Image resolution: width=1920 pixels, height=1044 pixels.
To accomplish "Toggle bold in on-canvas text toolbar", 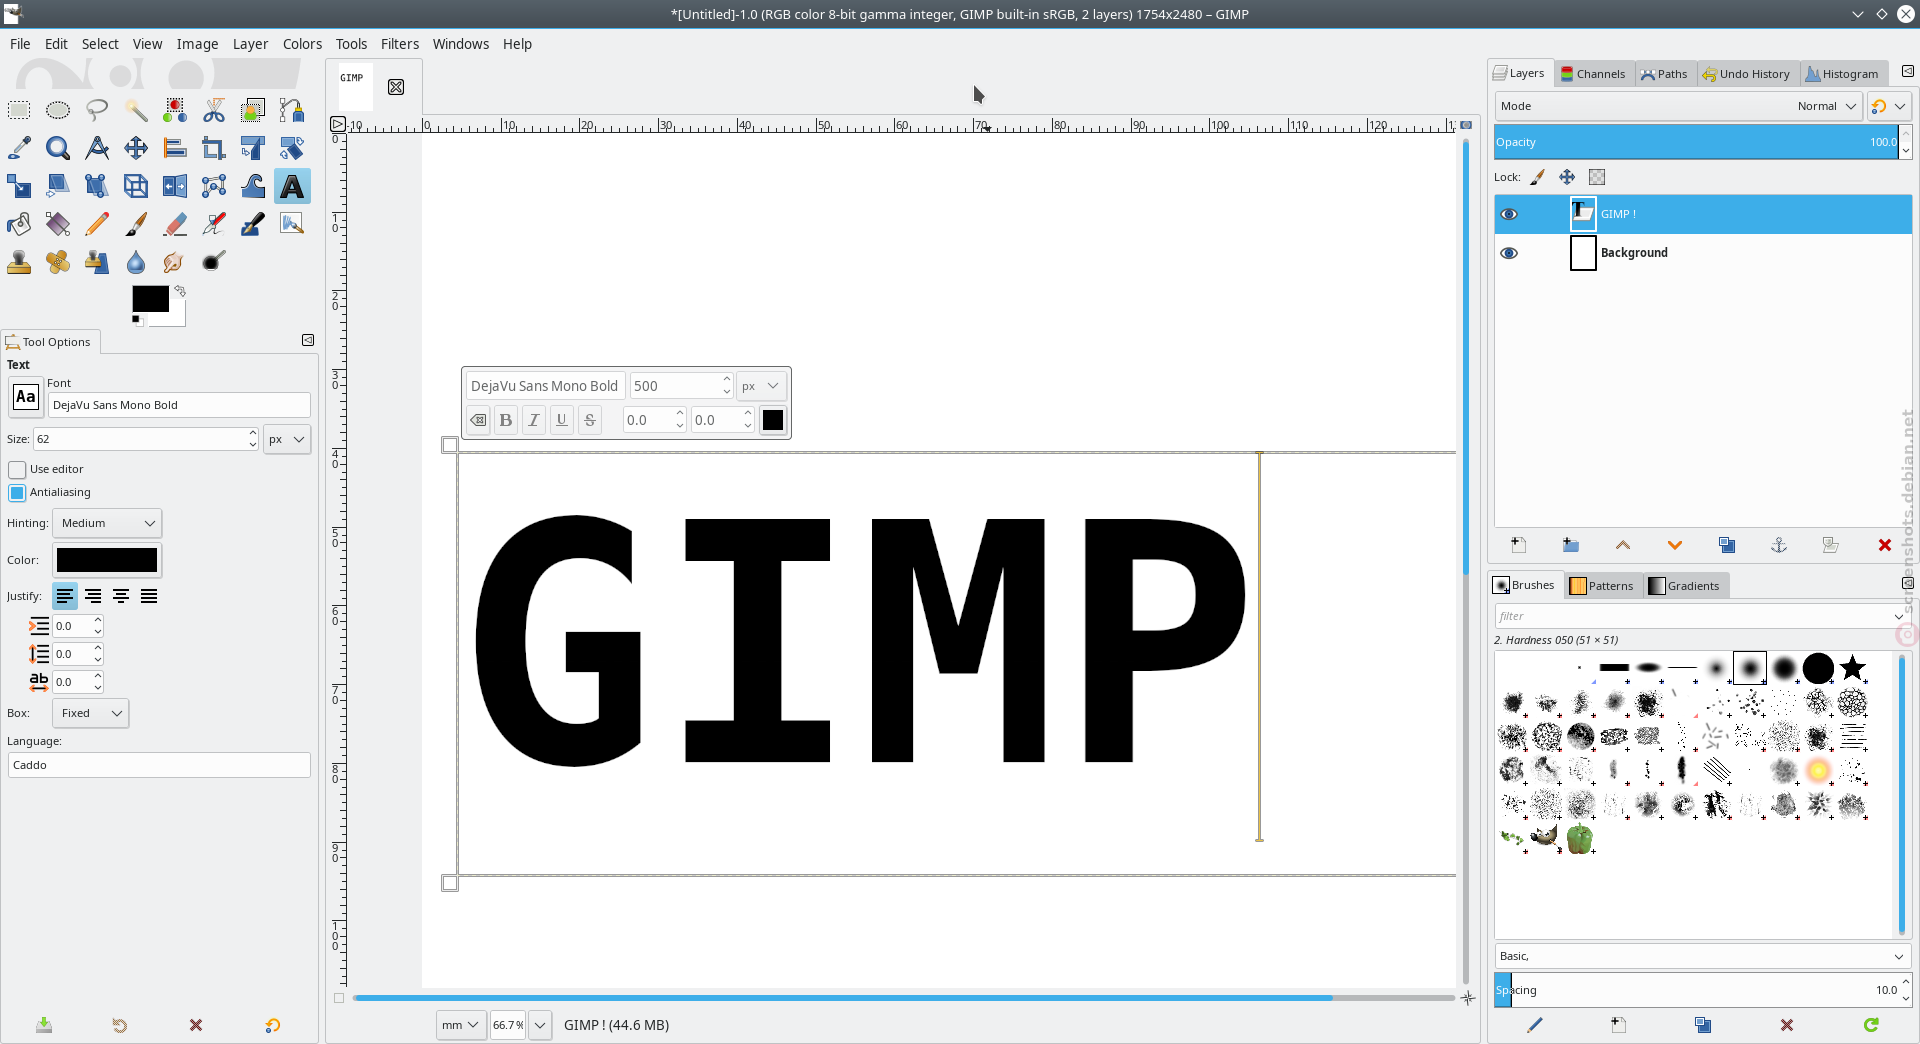I will pyautogui.click(x=506, y=420).
